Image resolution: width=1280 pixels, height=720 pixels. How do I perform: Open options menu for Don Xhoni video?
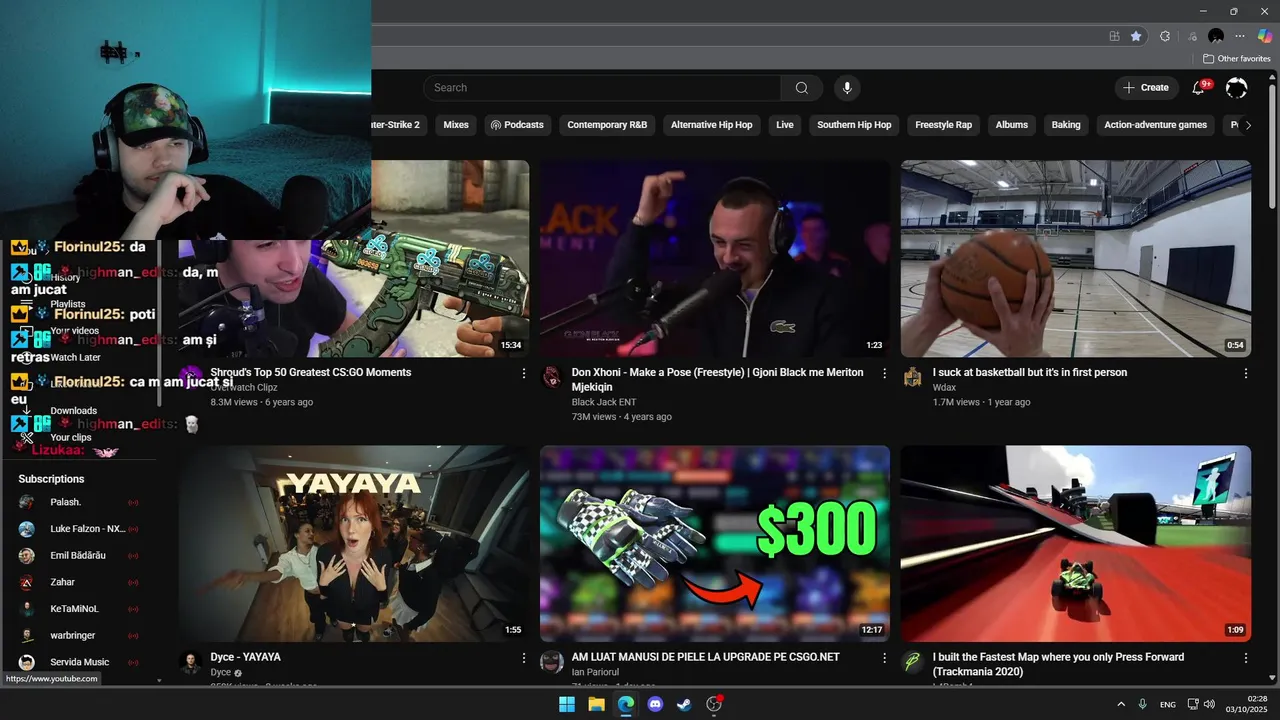click(884, 373)
